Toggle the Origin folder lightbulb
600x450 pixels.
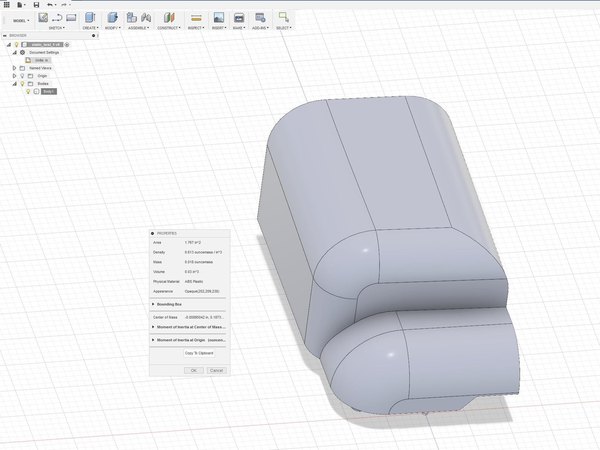[22, 76]
